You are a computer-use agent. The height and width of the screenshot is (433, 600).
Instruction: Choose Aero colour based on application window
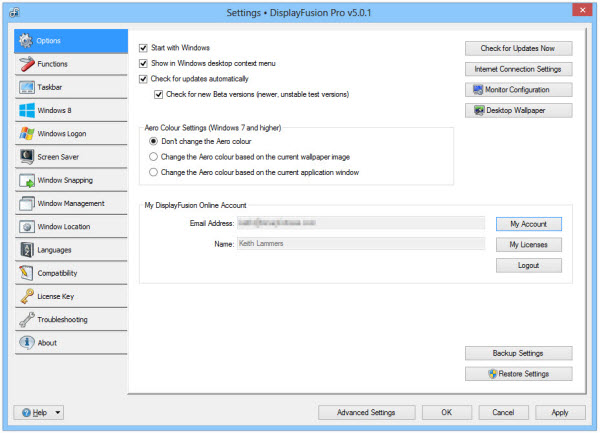153,173
